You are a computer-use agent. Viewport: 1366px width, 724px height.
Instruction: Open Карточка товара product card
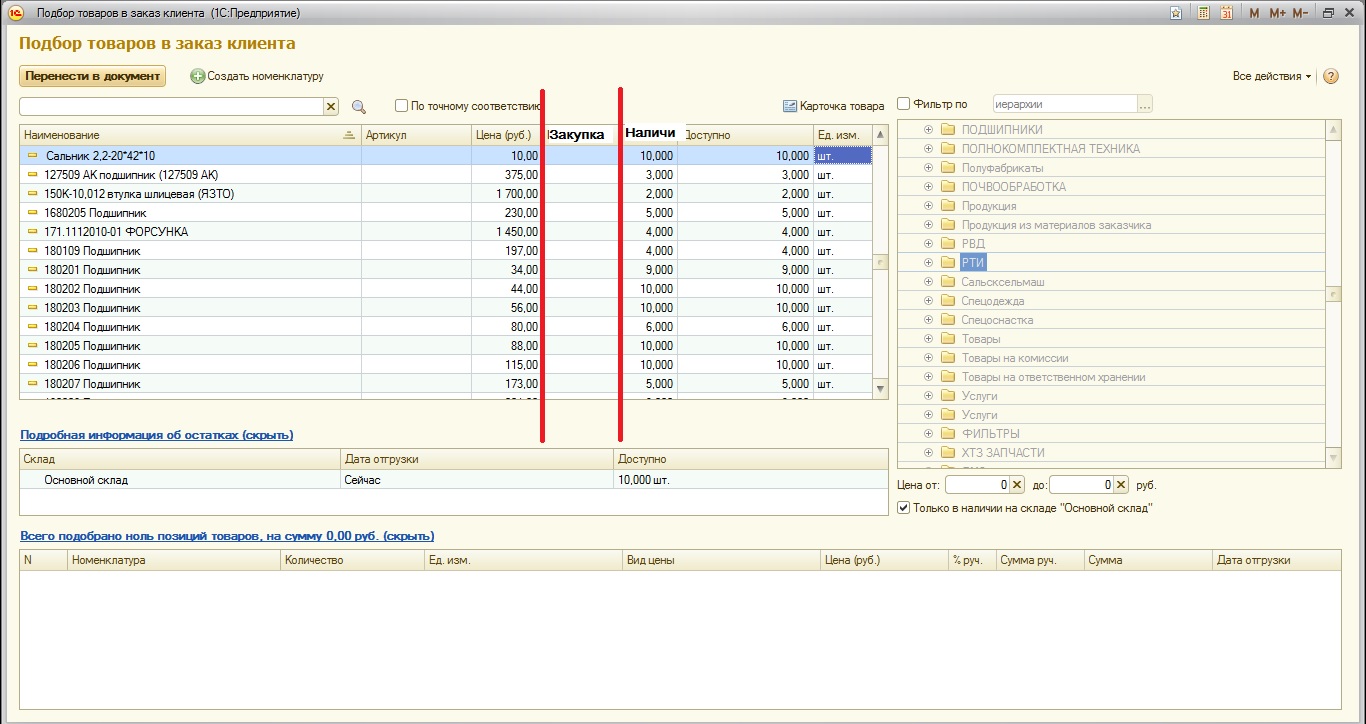coord(833,106)
